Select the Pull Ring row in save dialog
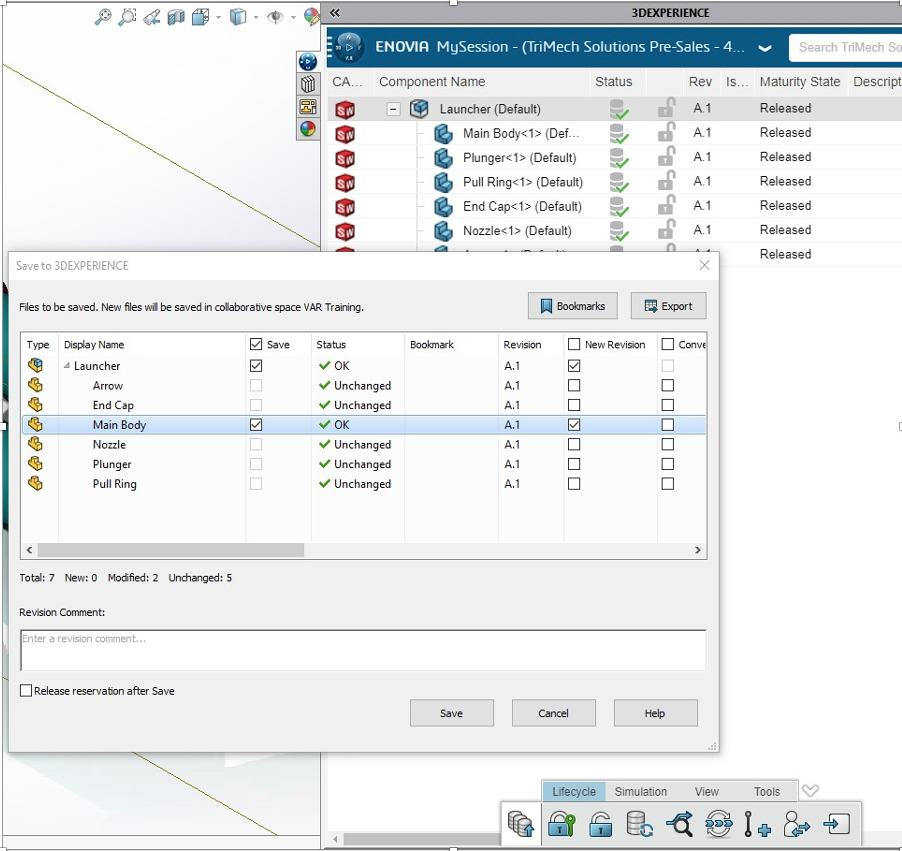 [364, 484]
